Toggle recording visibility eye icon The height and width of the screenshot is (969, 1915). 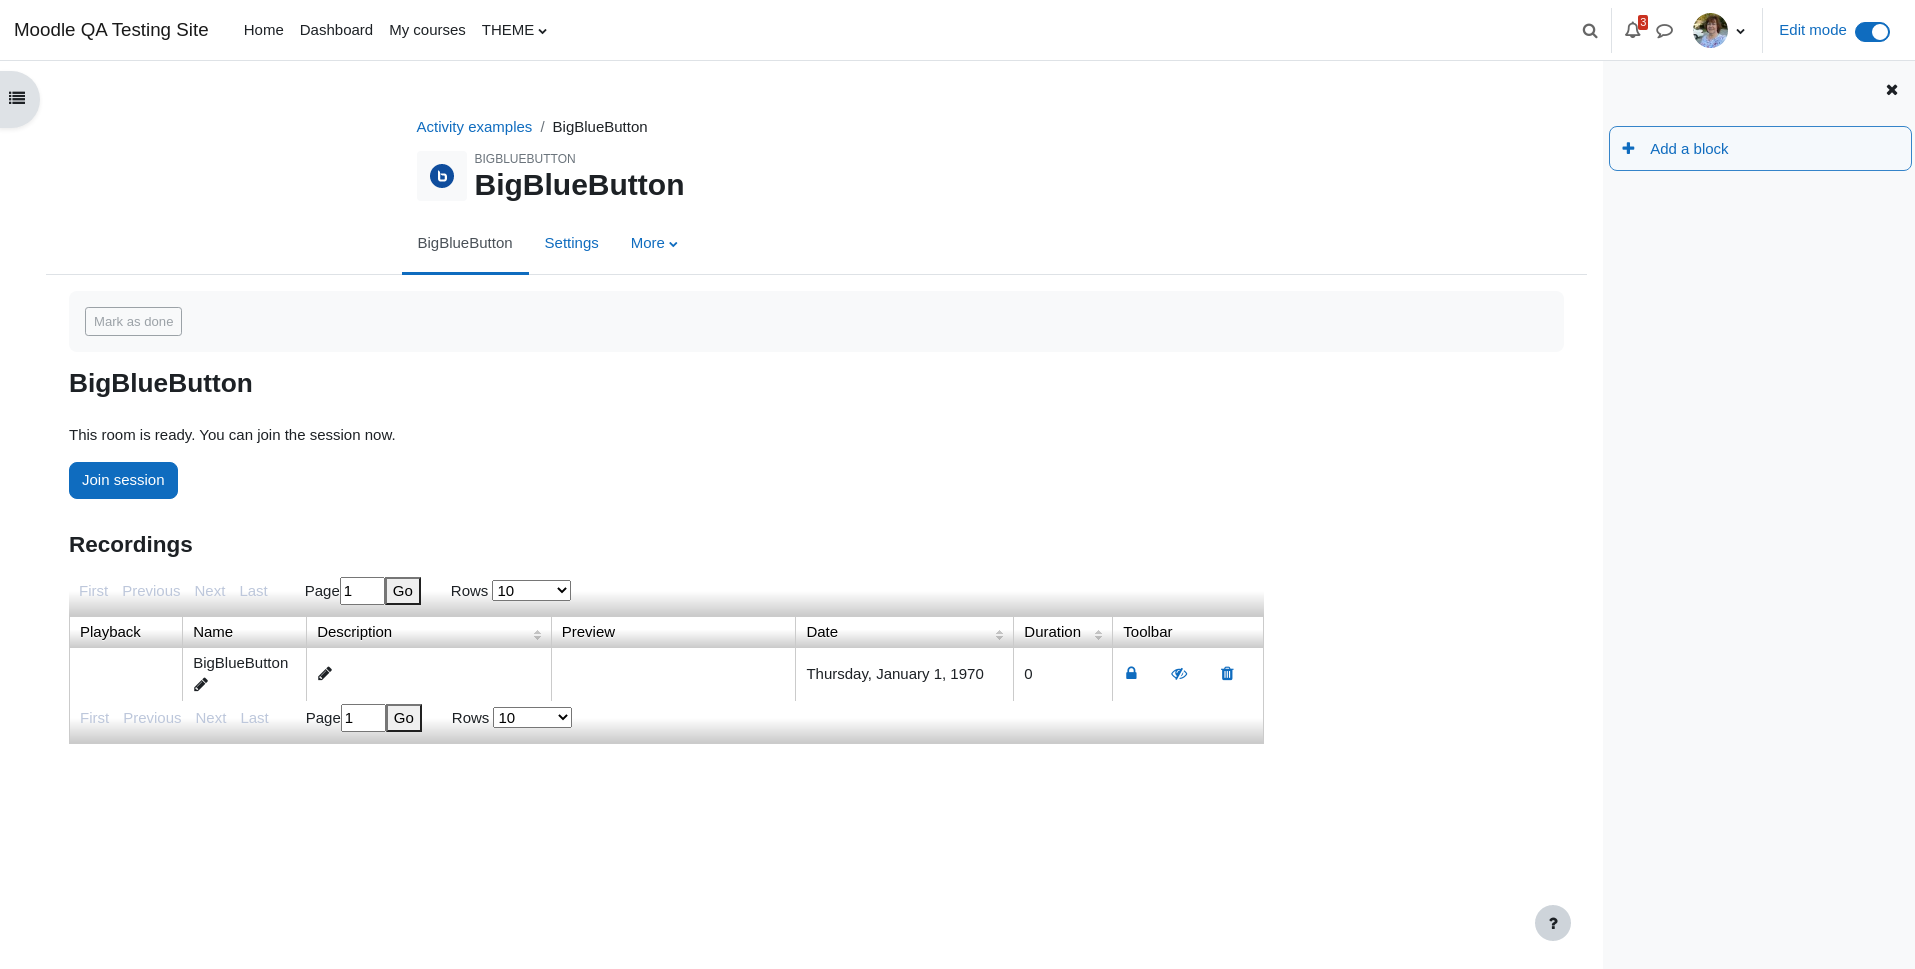[x=1180, y=674]
